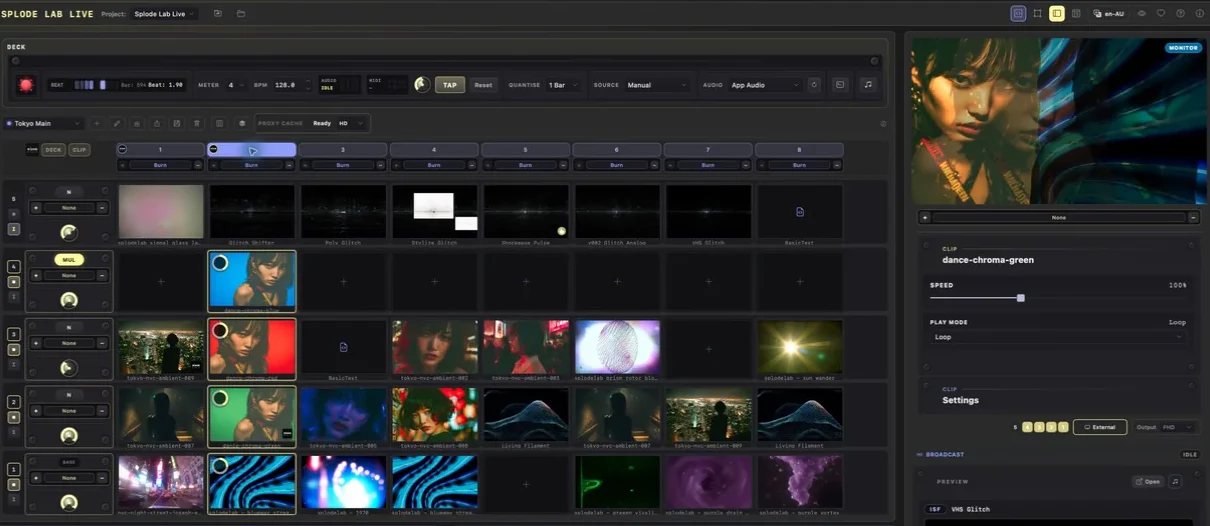This screenshot has height=526, width=1210.
Task: Click the grid icon in the scene toolbar
Action: click(x=219, y=123)
